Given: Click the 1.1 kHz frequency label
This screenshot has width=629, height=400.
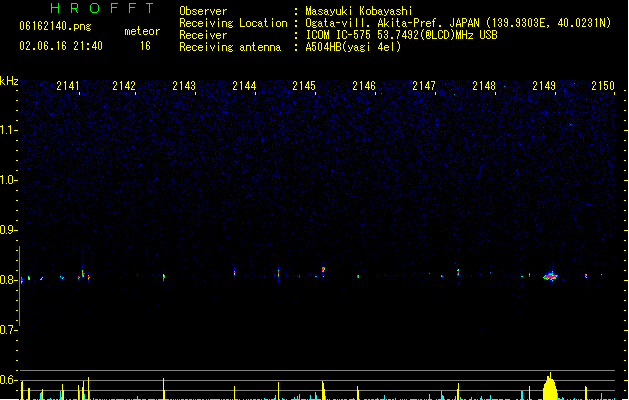Looking at the screenshot, I should [7, 130].
